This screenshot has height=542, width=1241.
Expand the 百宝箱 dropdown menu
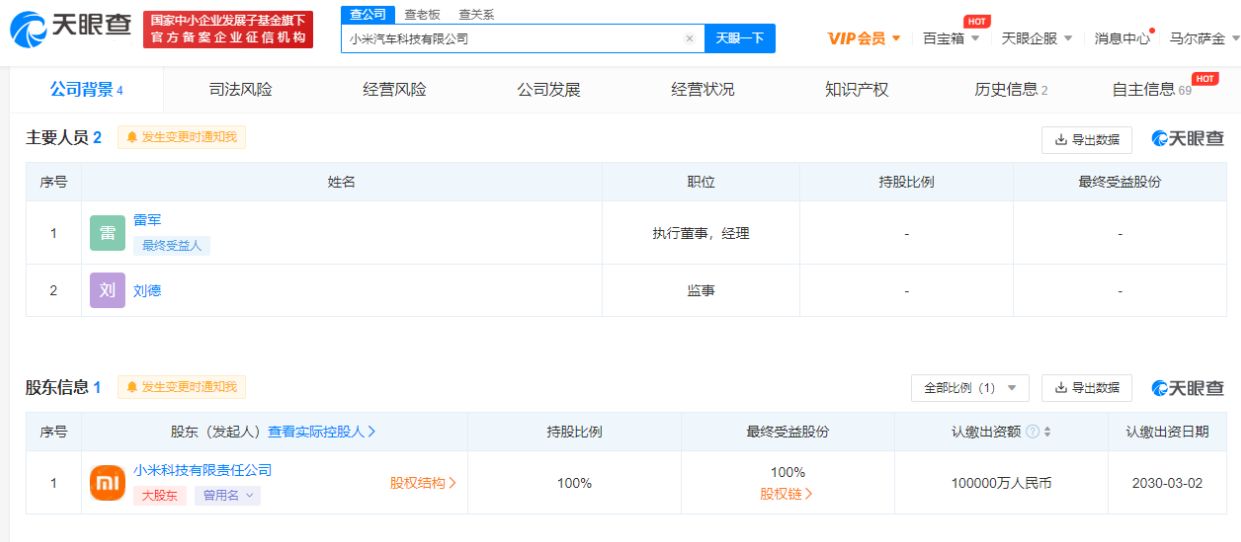[x=951, y=38]
